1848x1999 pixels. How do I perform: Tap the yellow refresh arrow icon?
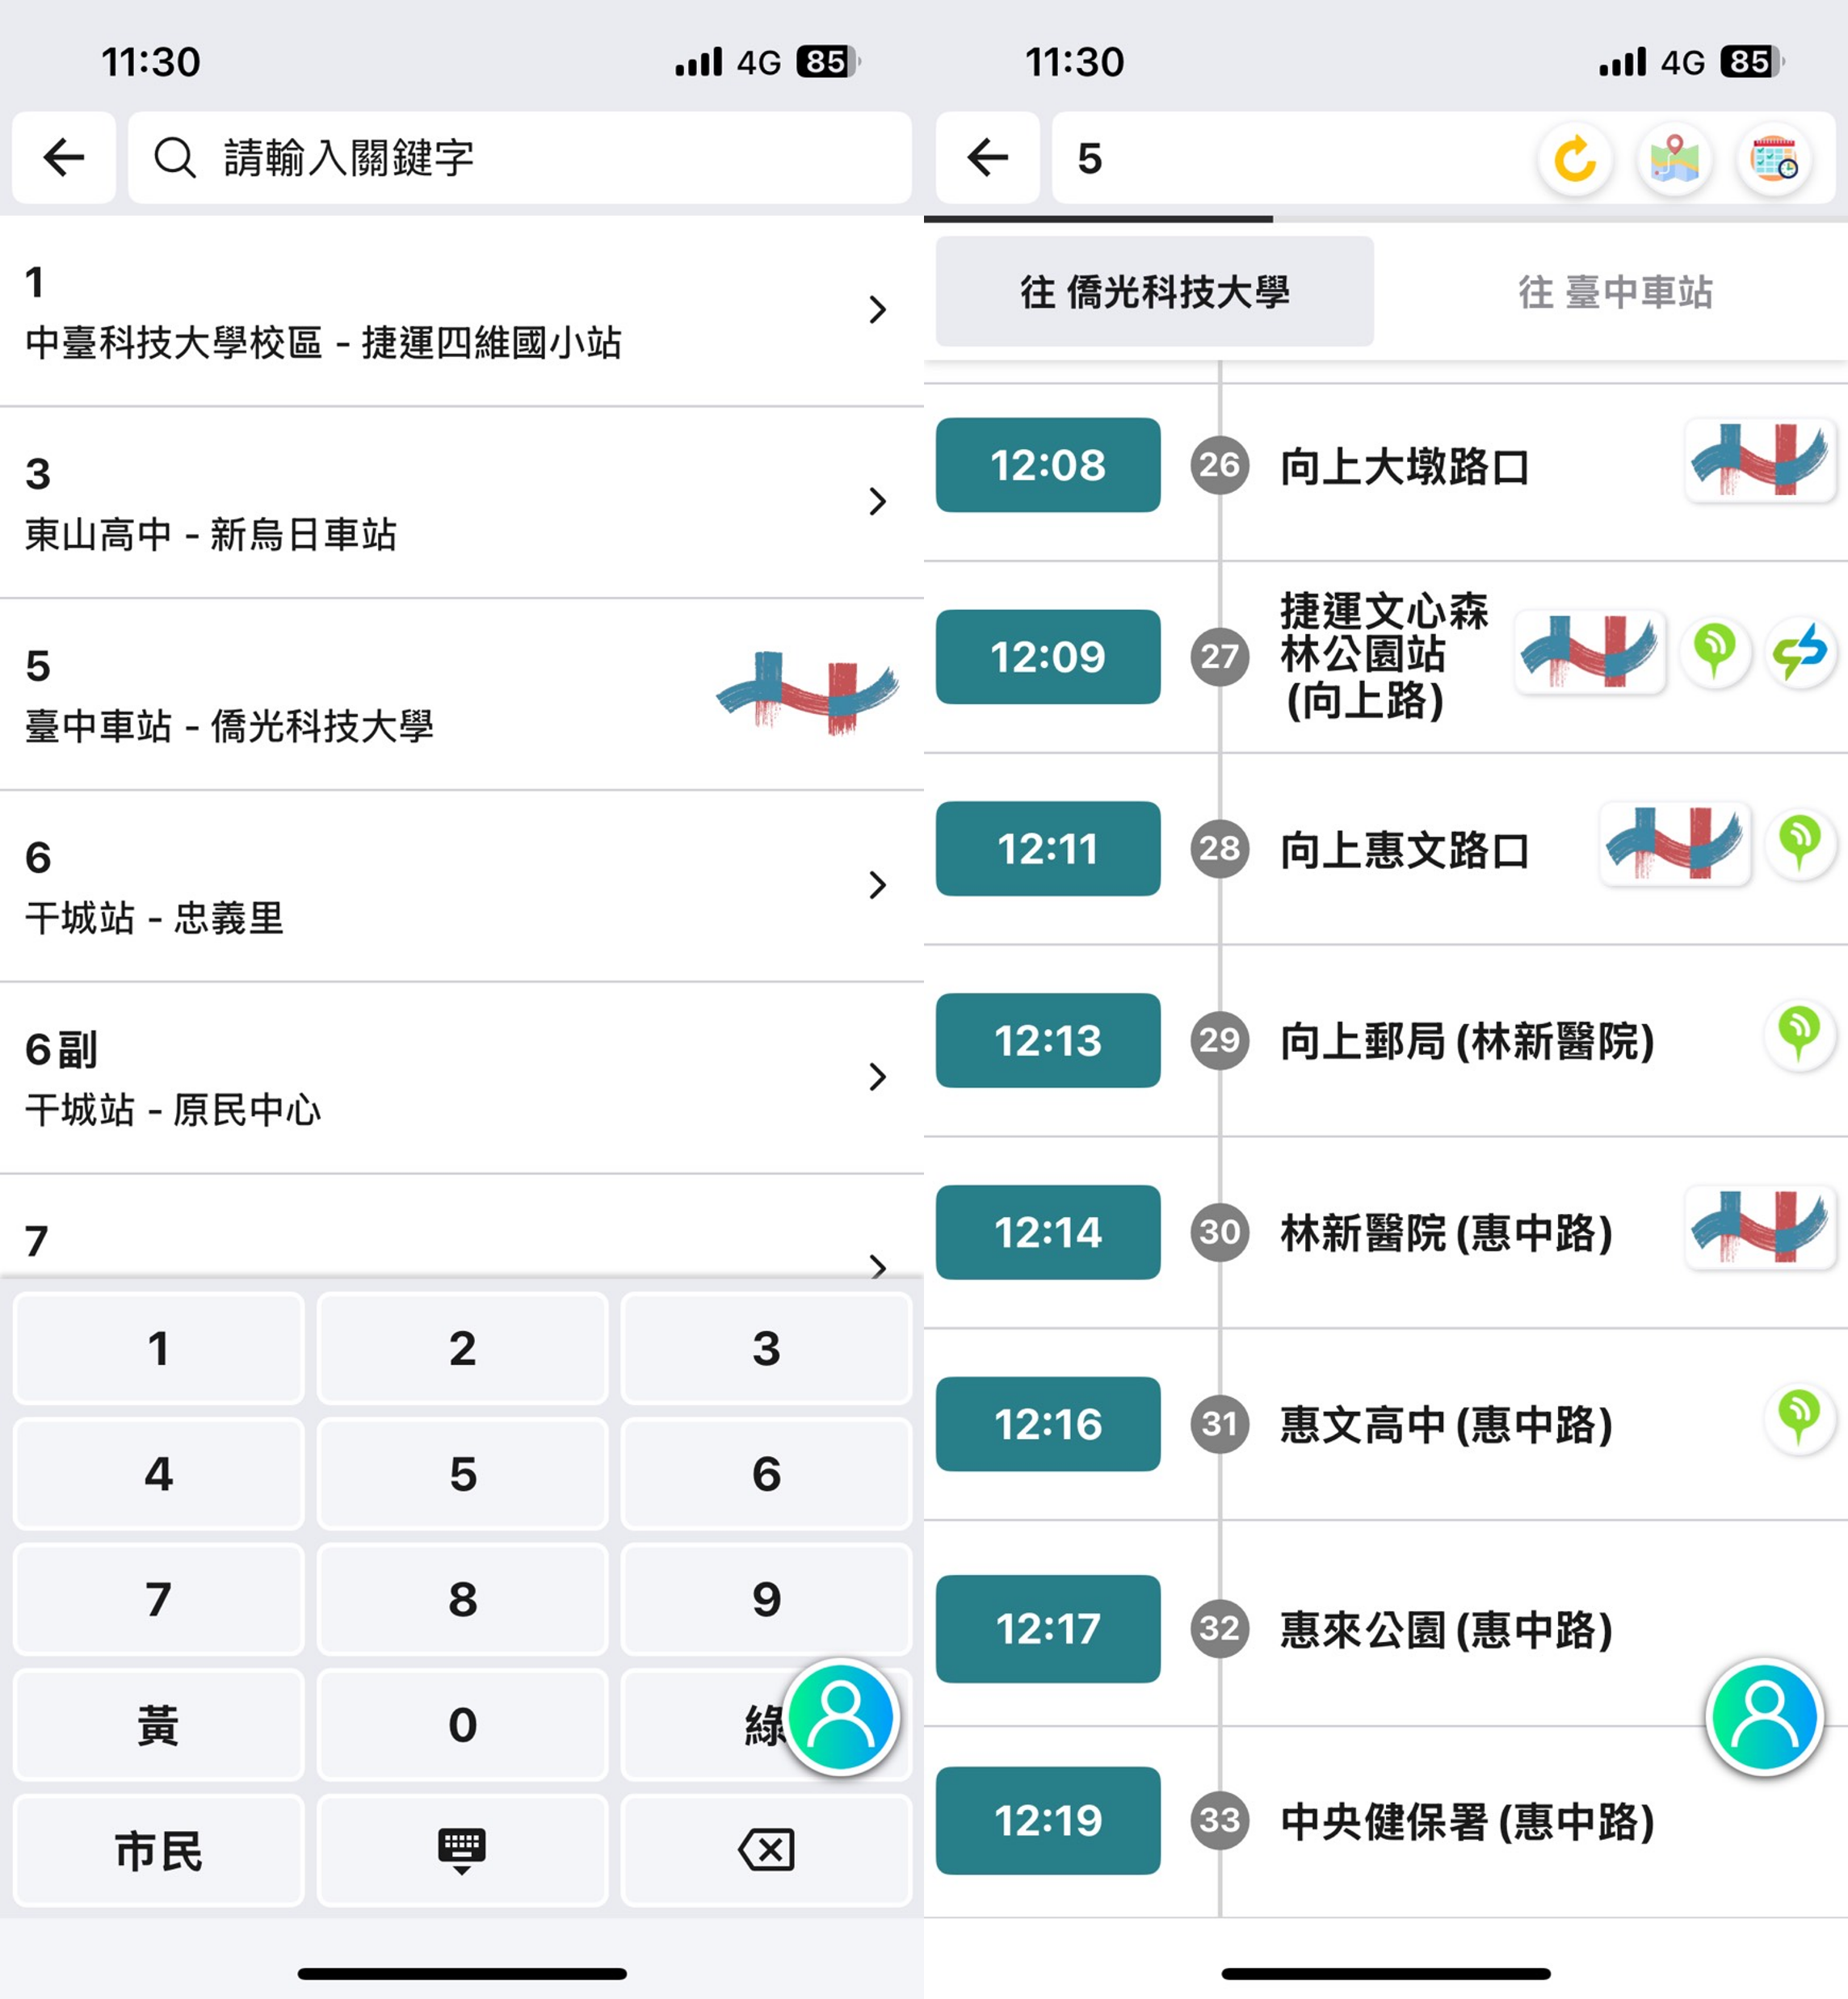coord(1575,159)
